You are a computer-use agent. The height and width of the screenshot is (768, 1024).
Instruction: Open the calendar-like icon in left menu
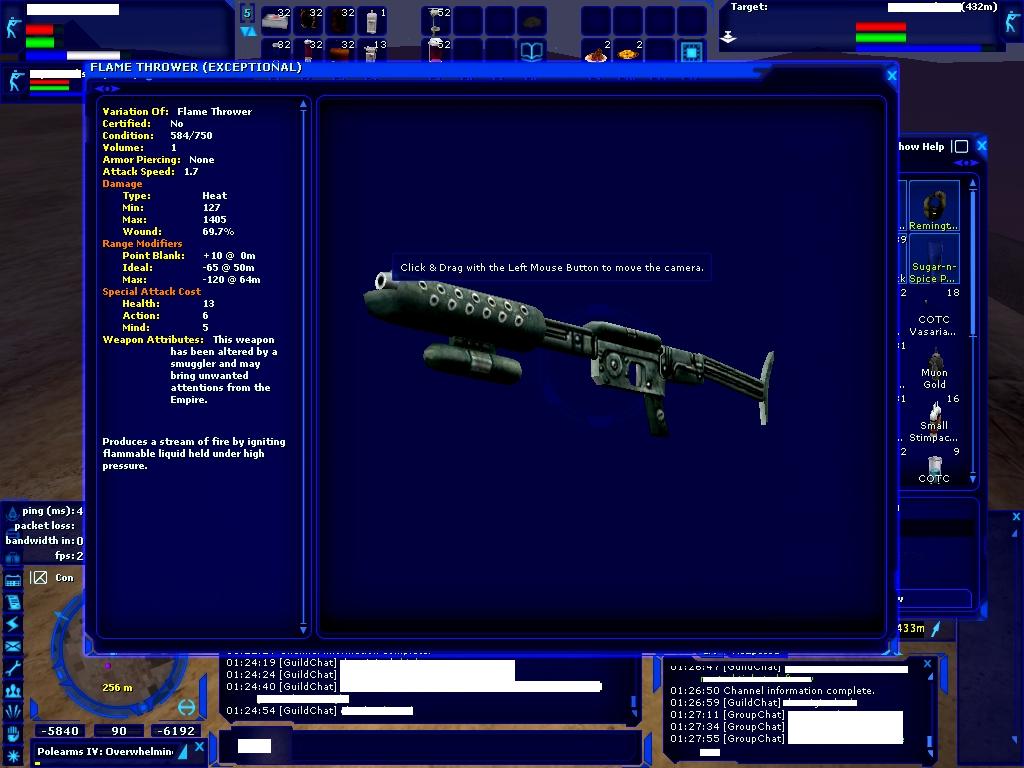tap(12, 581)
